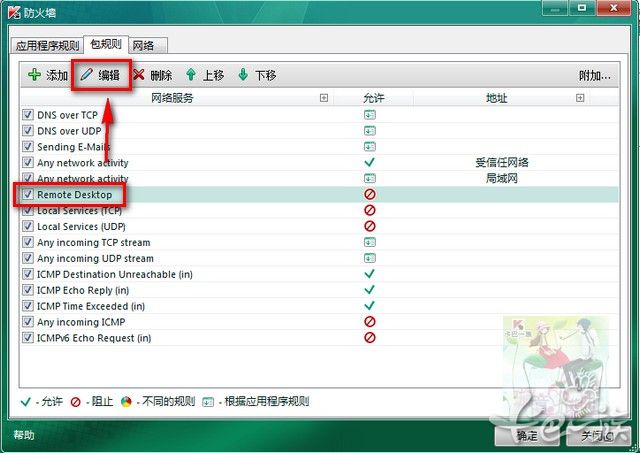The width and height of the screenshot is (640, 453).
Task: Click allow checkmark for ICMP Destination Unreachable
Action: (x=370, y=274)
